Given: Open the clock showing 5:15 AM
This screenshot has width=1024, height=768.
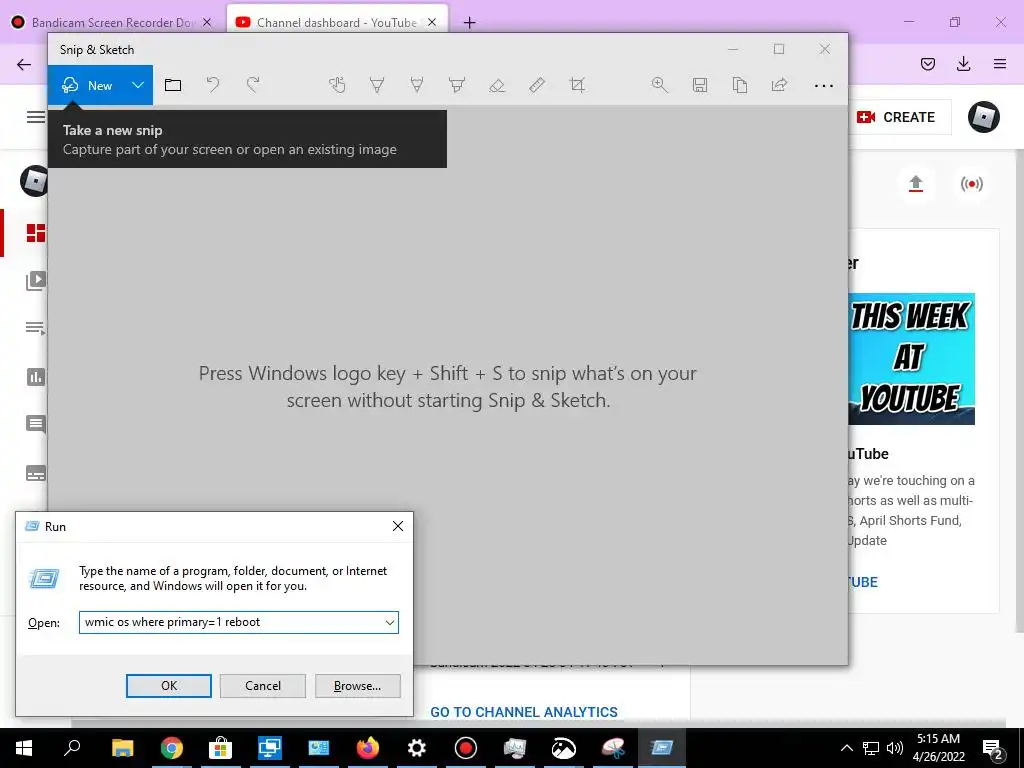Looking at the screenshot, I should (x=938, y=748).
